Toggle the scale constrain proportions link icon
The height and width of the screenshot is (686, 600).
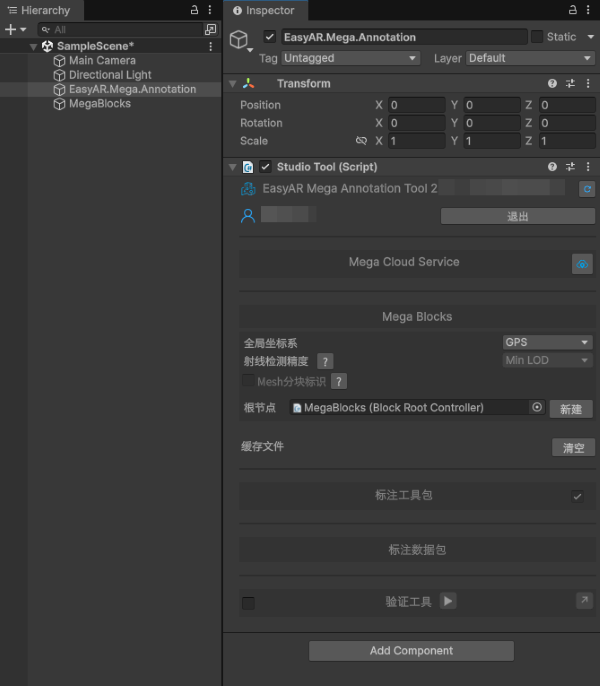point(361,141)
